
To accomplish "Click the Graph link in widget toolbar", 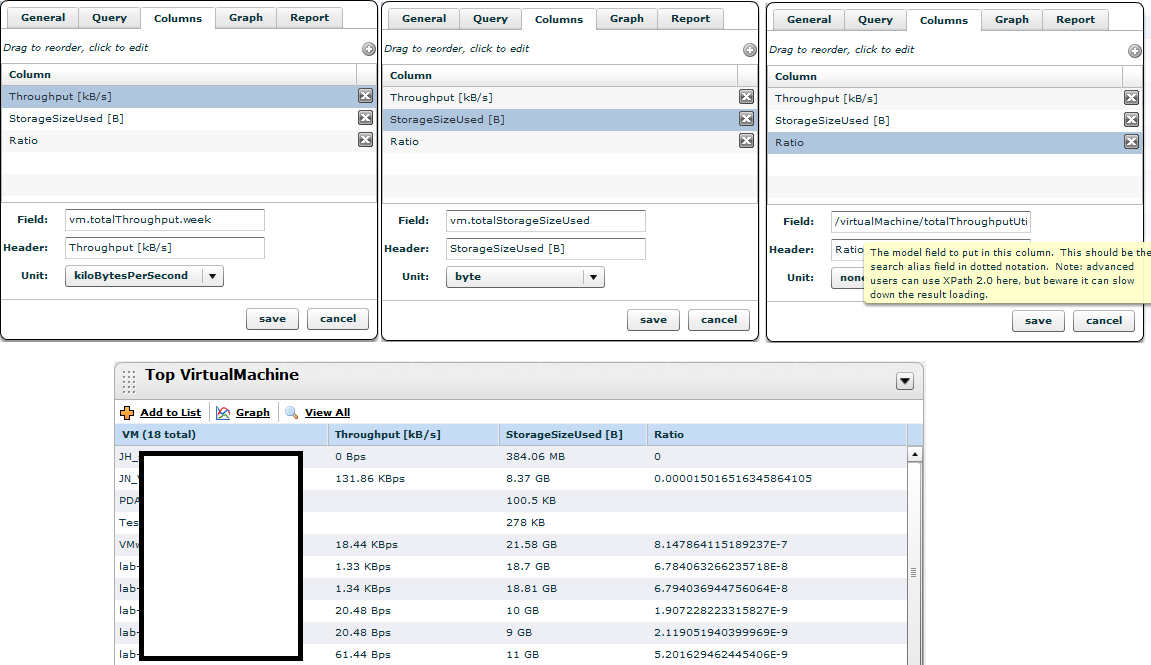I will click(x=253, y=413).
